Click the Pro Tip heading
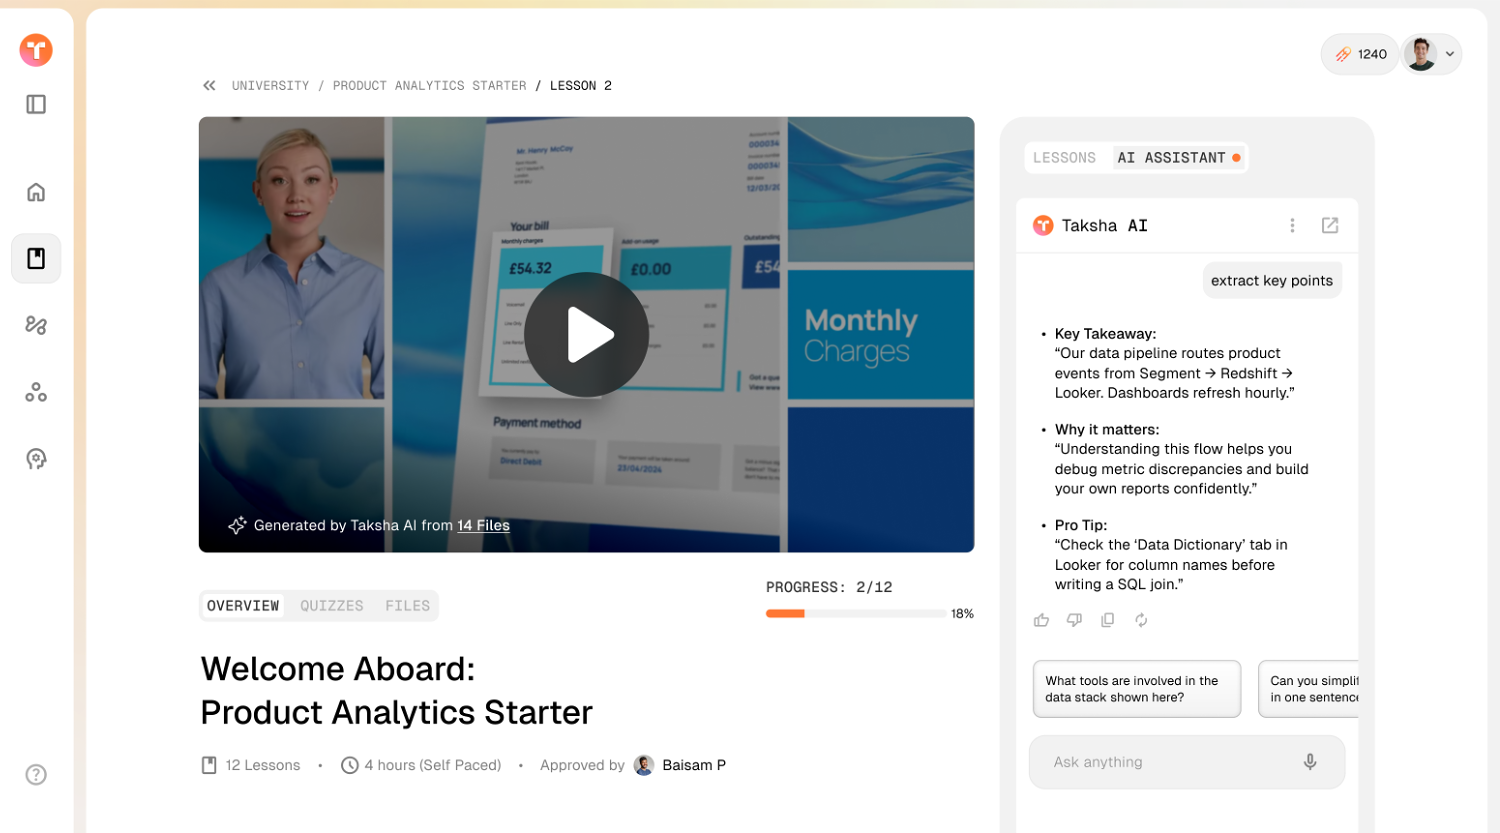 [x=1081, y=525]
